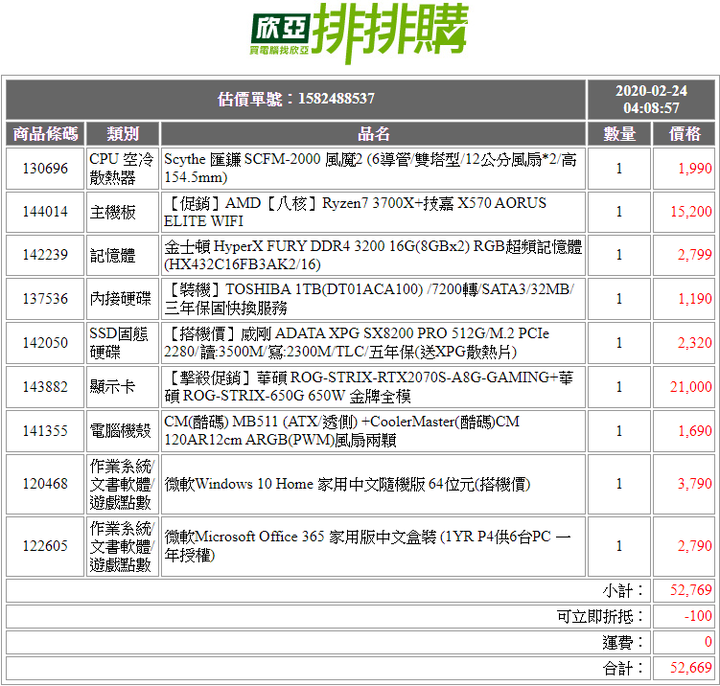720x686 pixels.
Task: Select barcode 130696
Action: tap(45, 169)
